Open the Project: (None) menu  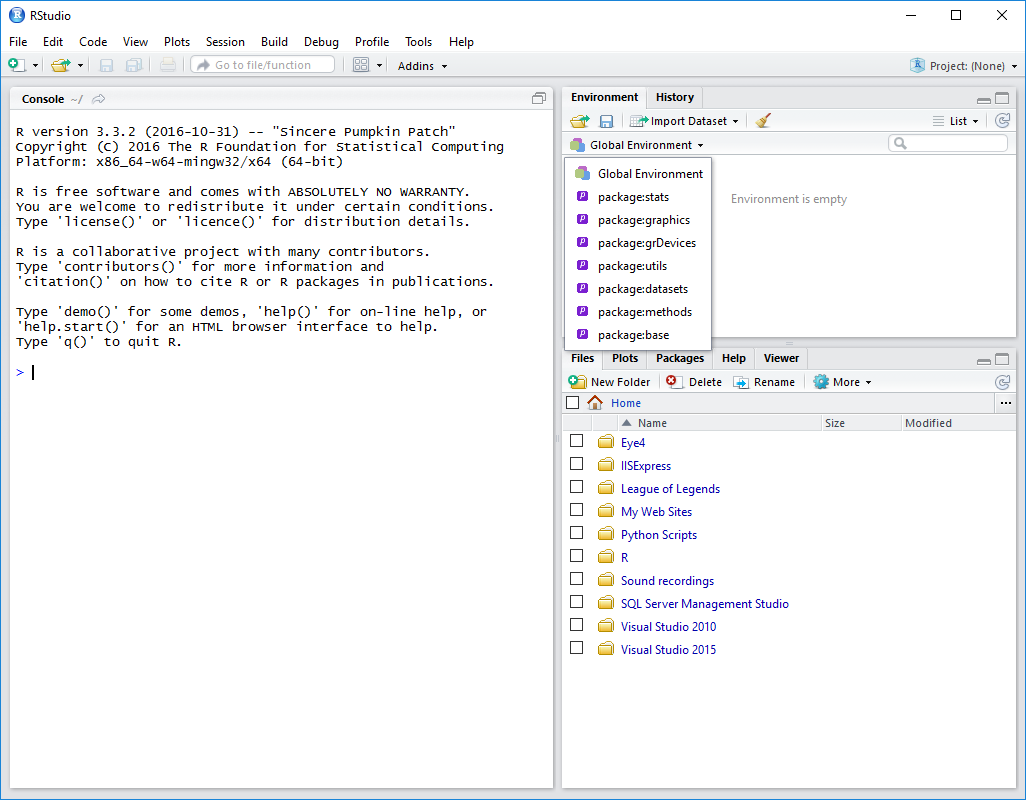(964, 65)
